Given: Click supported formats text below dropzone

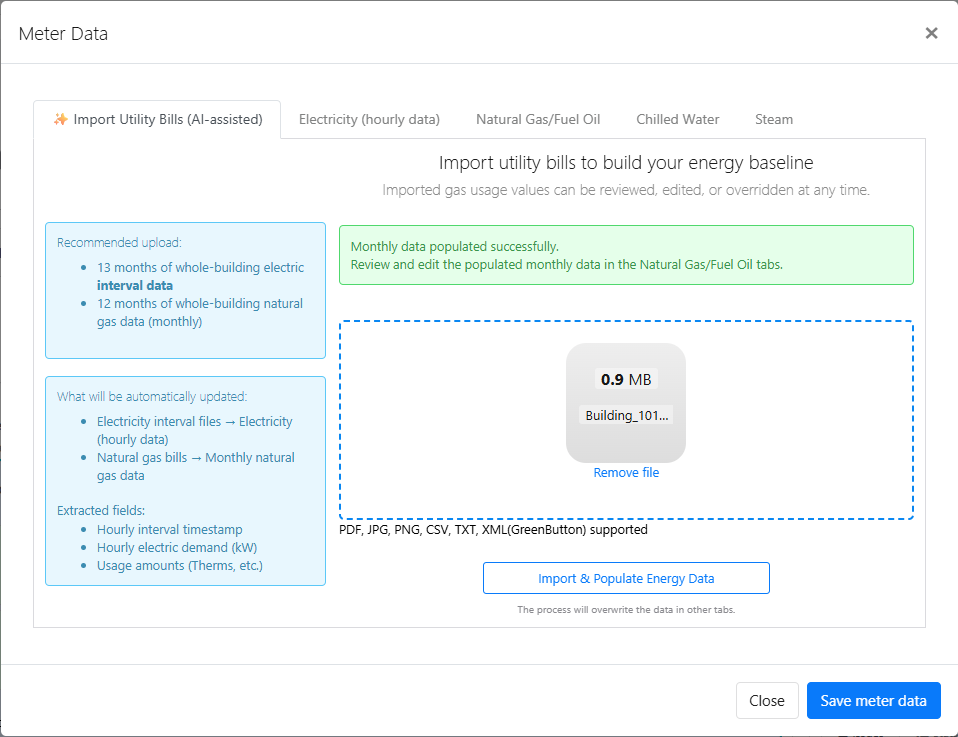Looking at the screenshot, I should (493, 529).
